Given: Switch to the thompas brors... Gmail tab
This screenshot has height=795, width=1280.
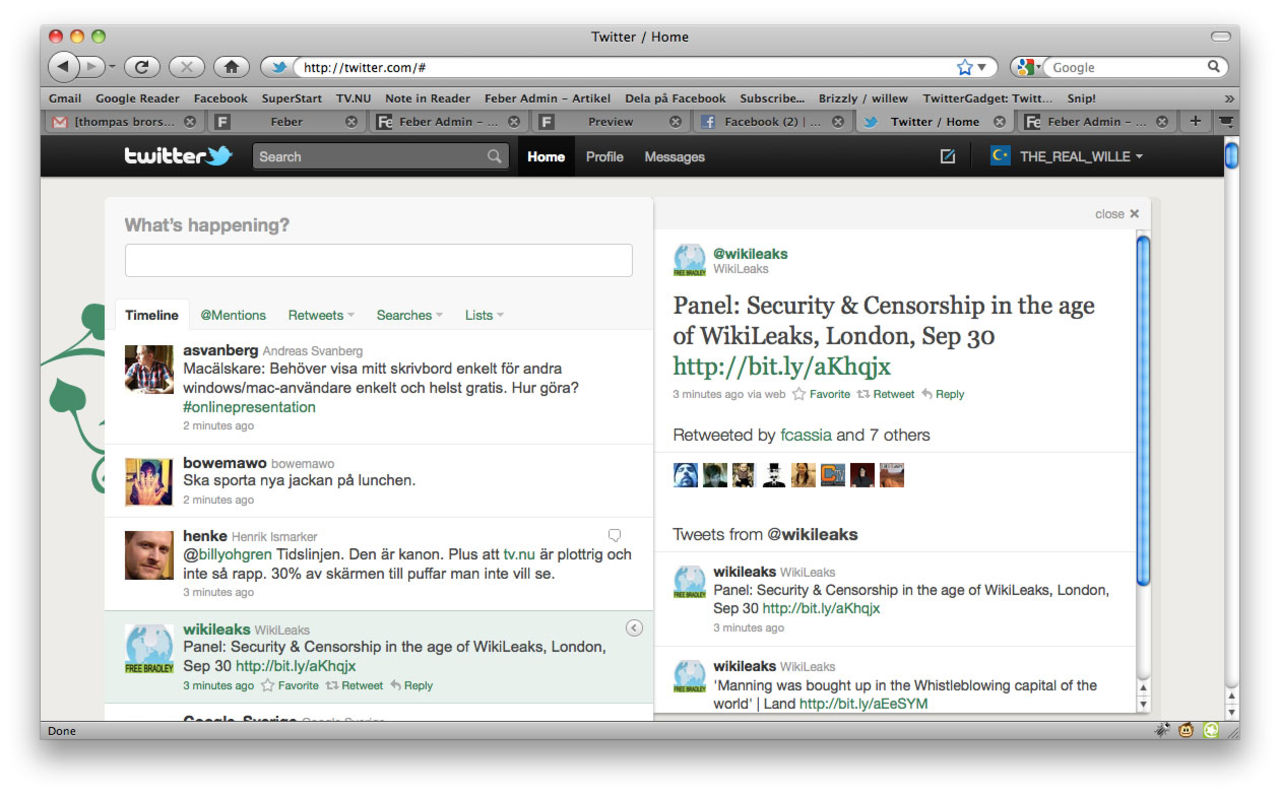Looking at the screenshot, I should click(x=125, y=122).
